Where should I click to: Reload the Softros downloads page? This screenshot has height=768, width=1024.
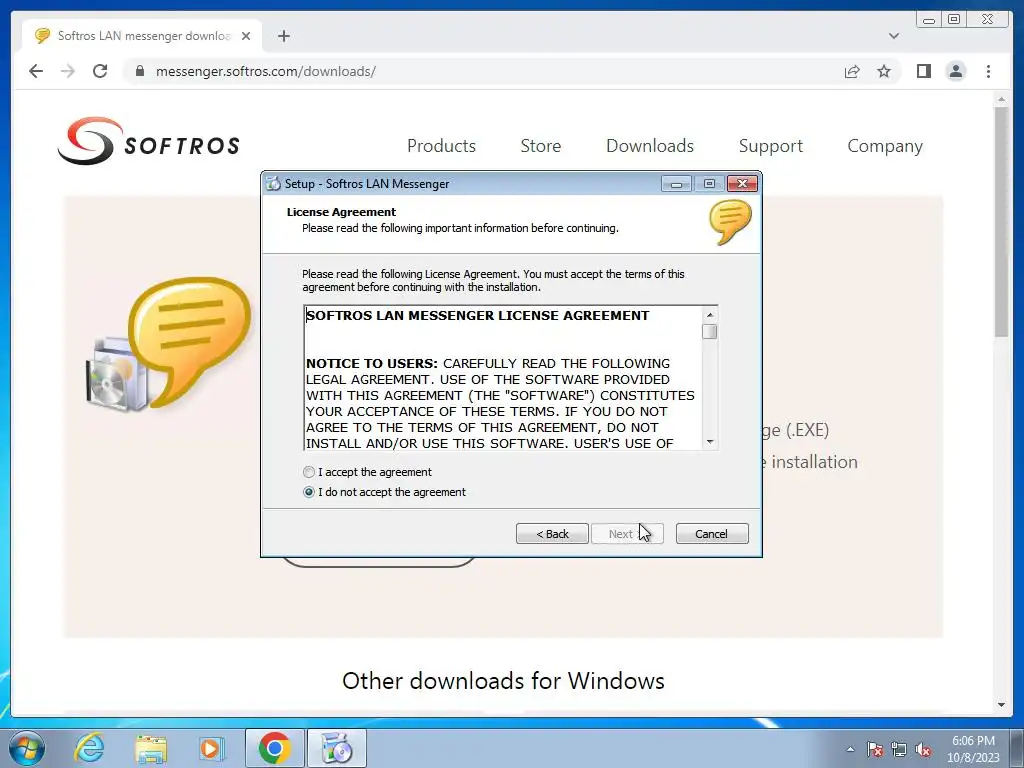100,71
